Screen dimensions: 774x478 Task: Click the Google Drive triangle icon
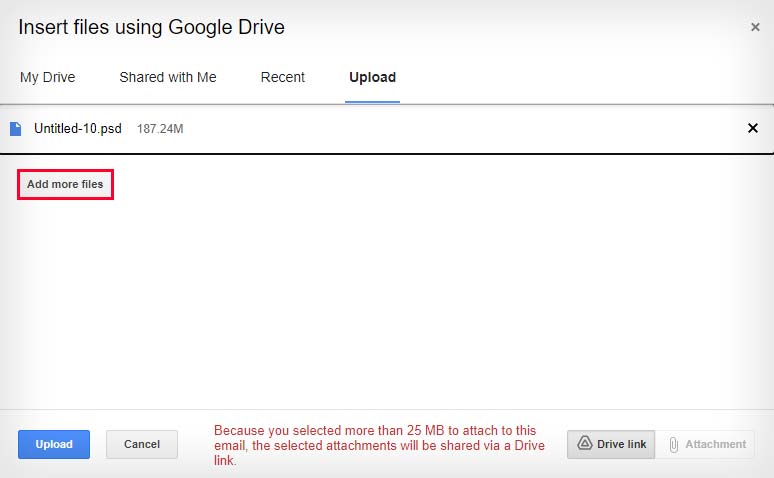pos(584,443)
